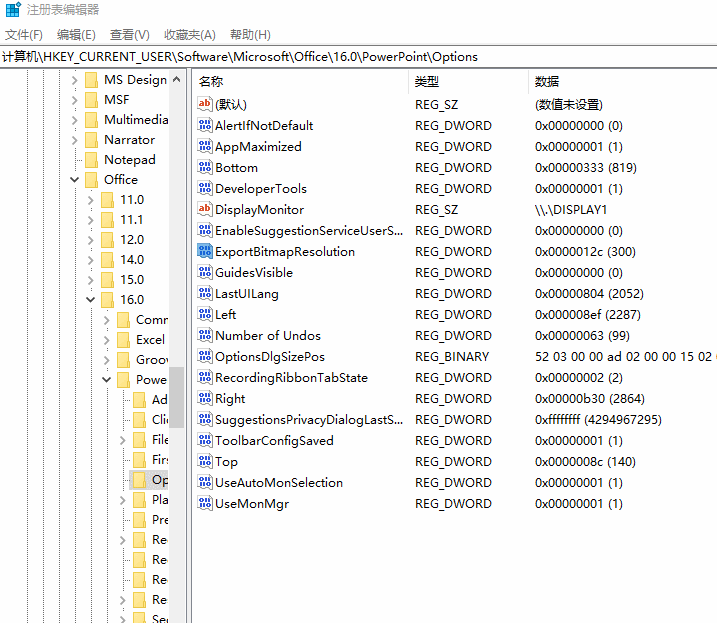Open the 编辑(E) menu
Viewport: 717px width, 623px height.
pos(76,35)
